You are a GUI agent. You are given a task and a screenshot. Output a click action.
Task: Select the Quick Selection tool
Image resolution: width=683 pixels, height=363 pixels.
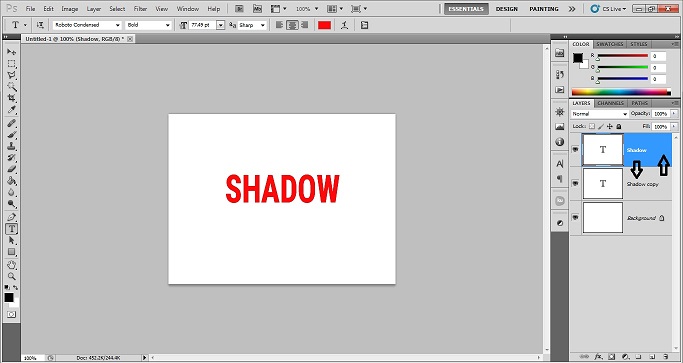(11, 87)
